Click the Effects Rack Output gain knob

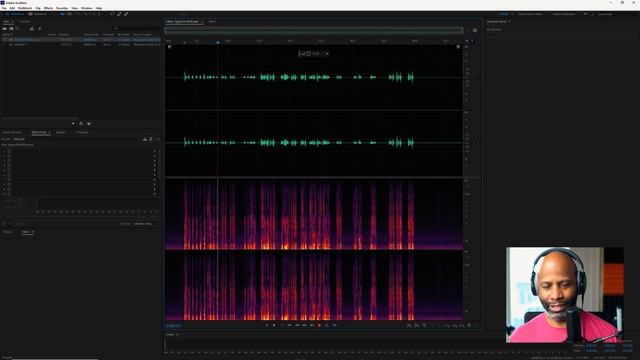20,207
